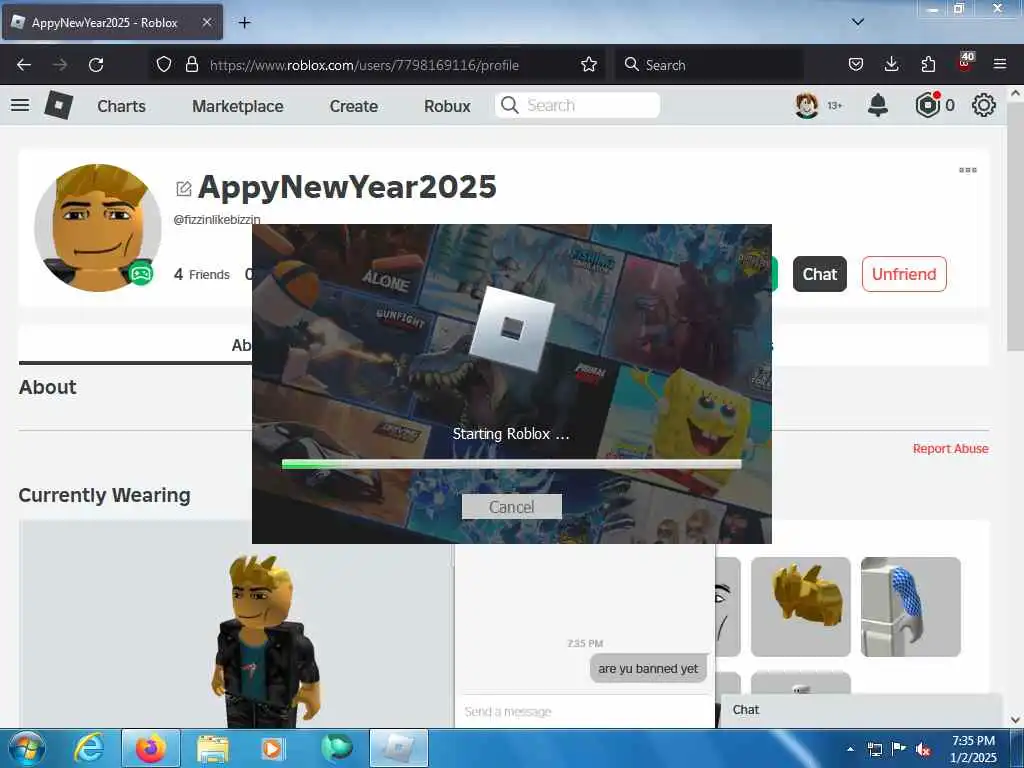1024x768 pixels.
Task: Open Marketplace in the Roblox navigation
Action: [x=238, y=106]
